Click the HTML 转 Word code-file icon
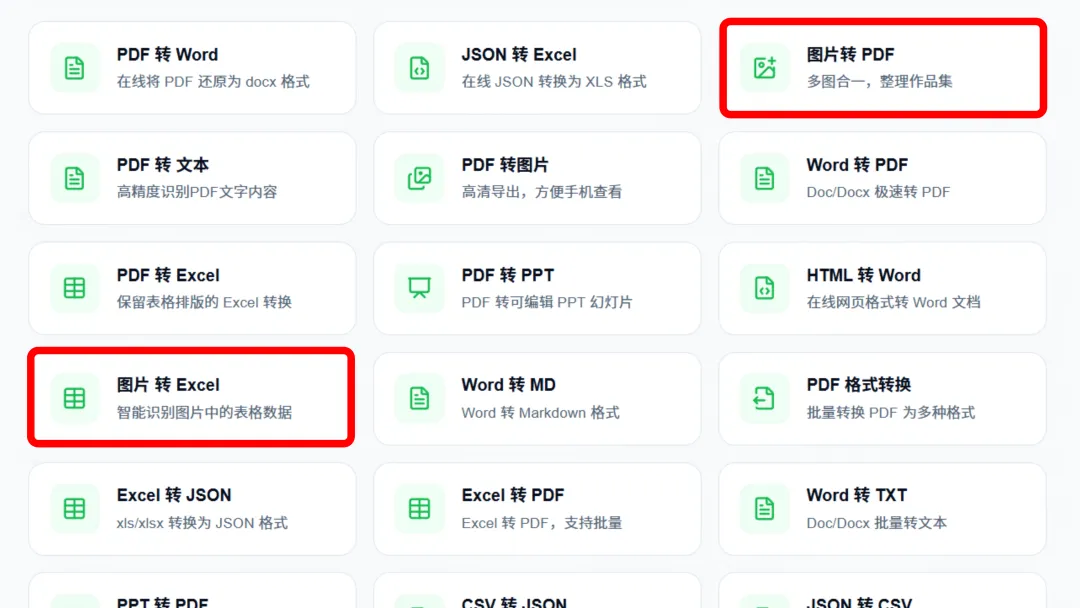The height and width of the screenshot is (608, 1080). coord(765,288)
